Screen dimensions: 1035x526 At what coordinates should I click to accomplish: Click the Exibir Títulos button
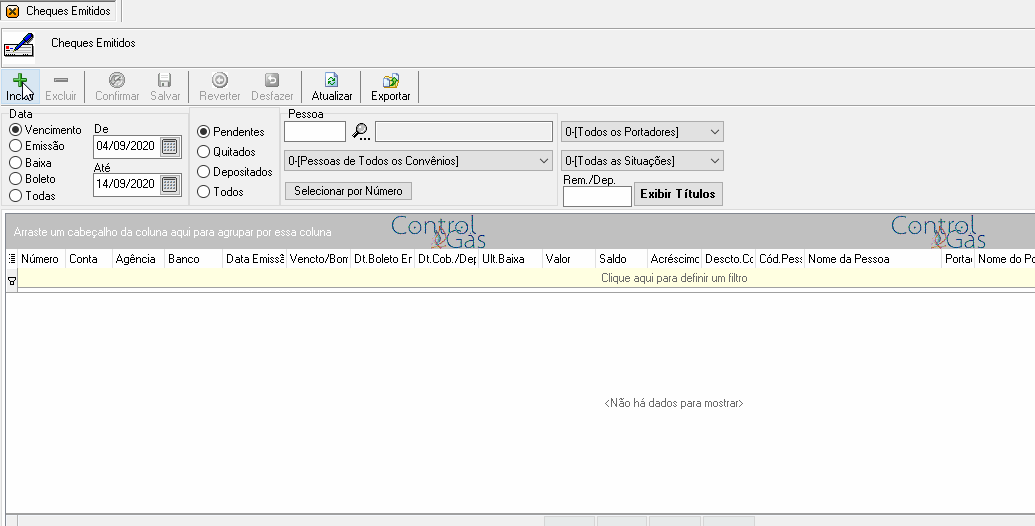678,194
